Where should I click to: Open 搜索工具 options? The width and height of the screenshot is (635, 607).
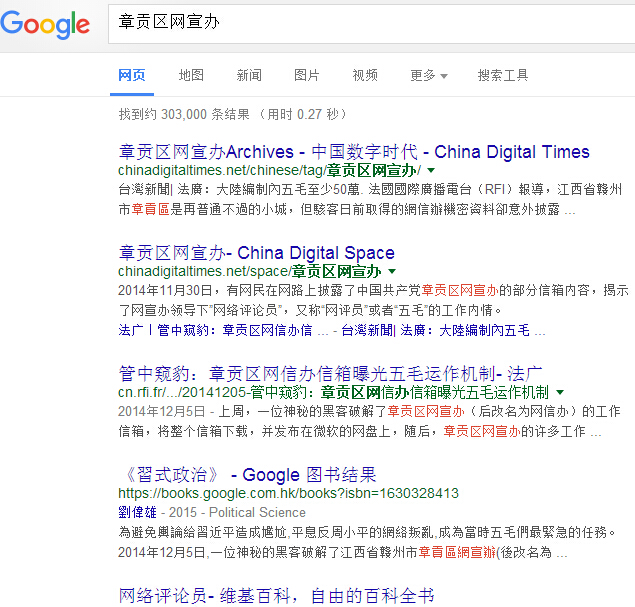click(503, 76)
